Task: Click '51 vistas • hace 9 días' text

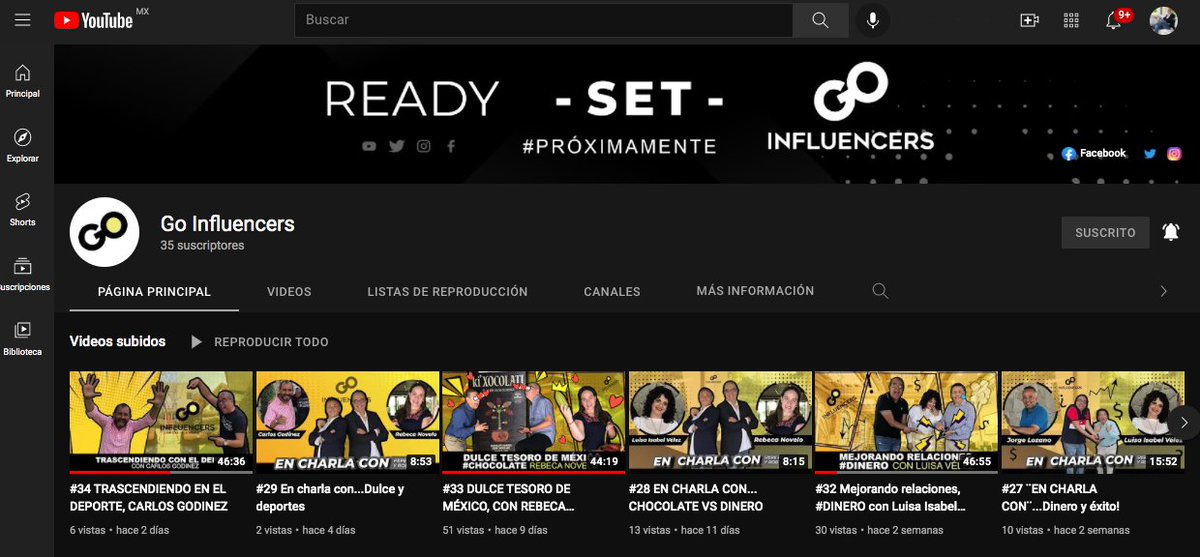Action: pyautogui.click(x=495, y=530)
